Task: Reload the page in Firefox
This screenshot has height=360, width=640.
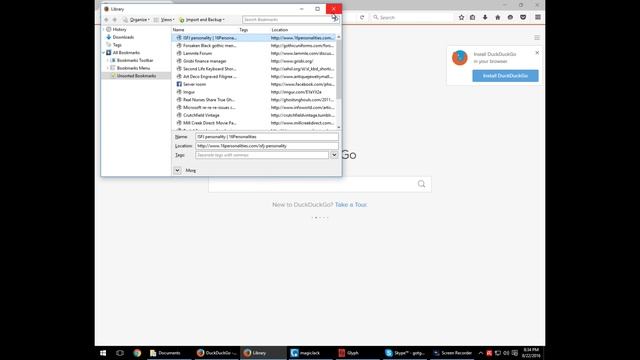Action: [x=362, y=18]
